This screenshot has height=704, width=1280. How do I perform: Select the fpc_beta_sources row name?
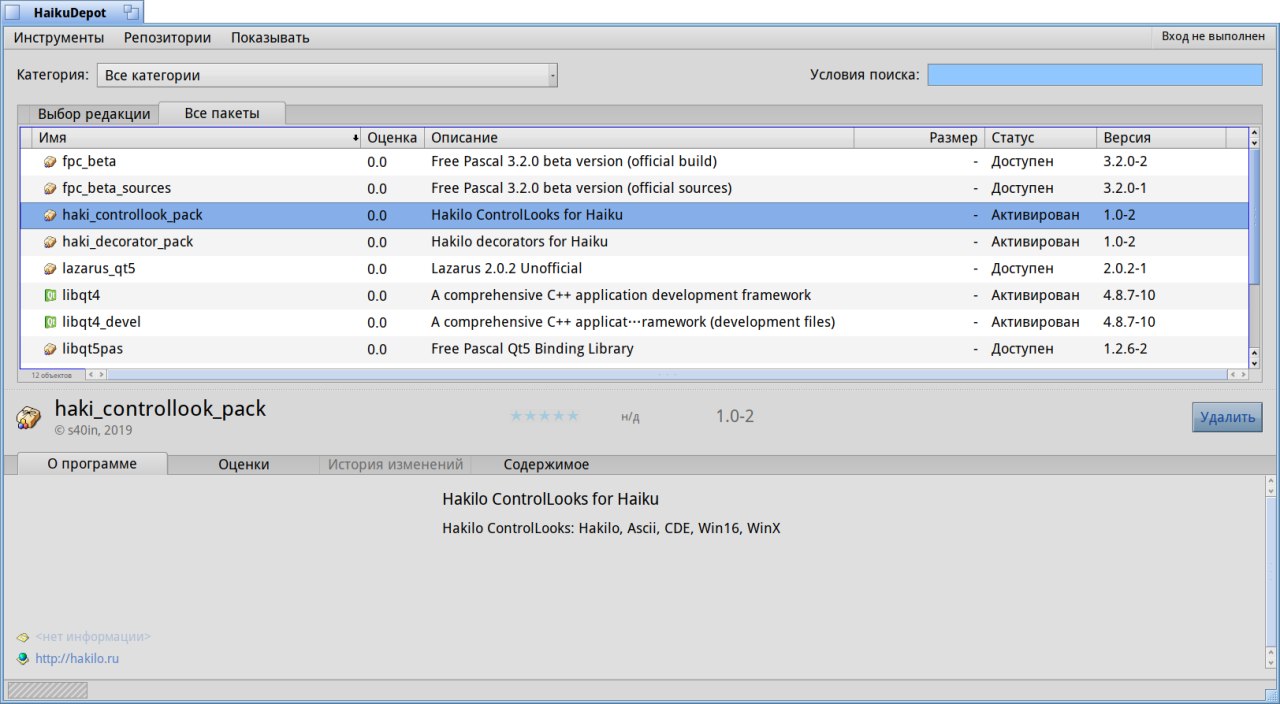(116, 188)
